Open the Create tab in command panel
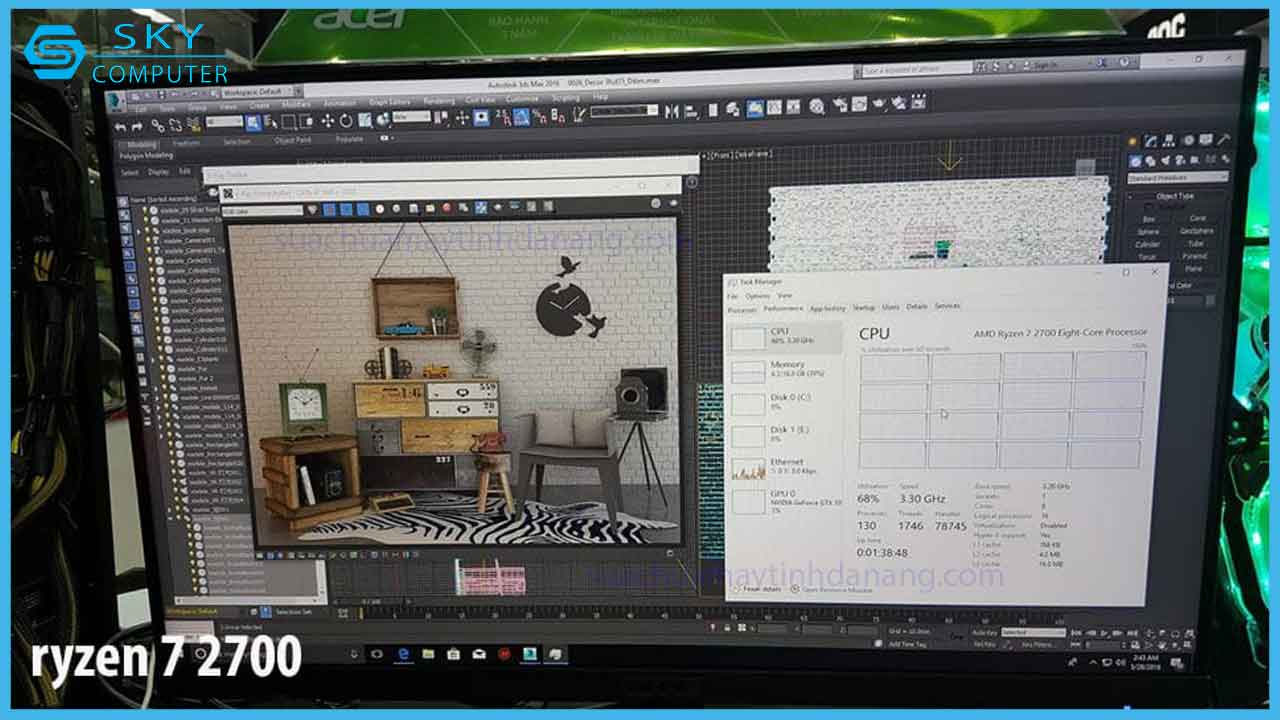 (x=1132, y=141)
